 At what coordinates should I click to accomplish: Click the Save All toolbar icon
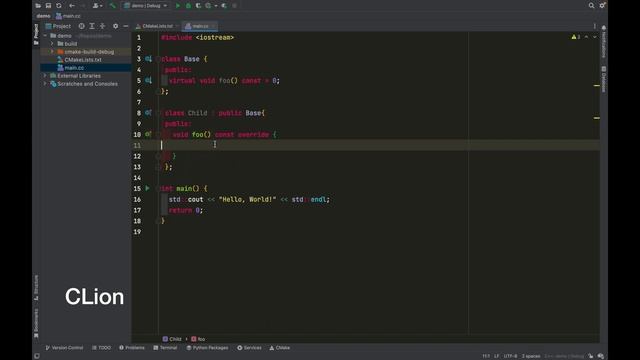(48, 6)
